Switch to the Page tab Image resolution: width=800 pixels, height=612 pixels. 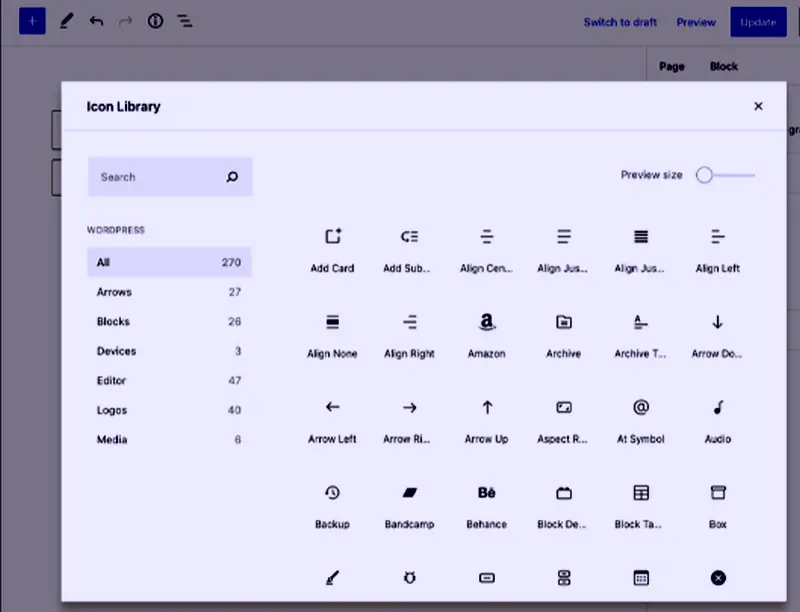[671, 66]
